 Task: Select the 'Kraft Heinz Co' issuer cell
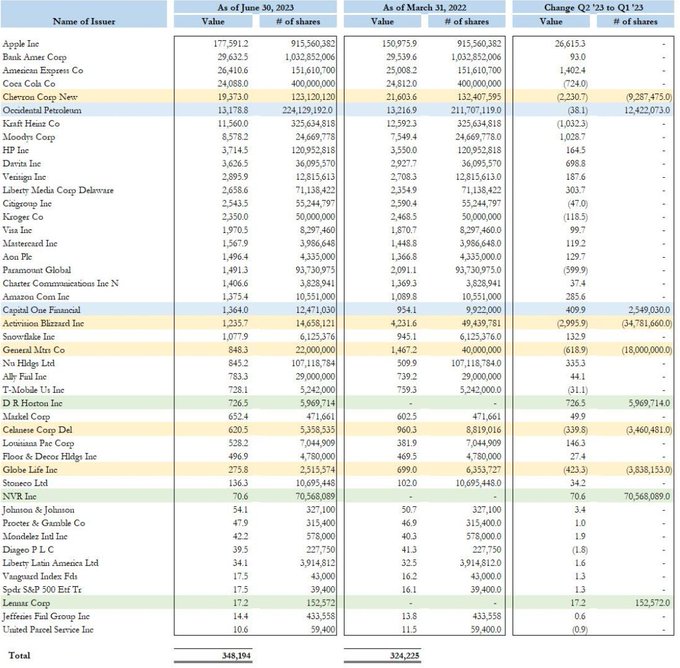point(31,124)
